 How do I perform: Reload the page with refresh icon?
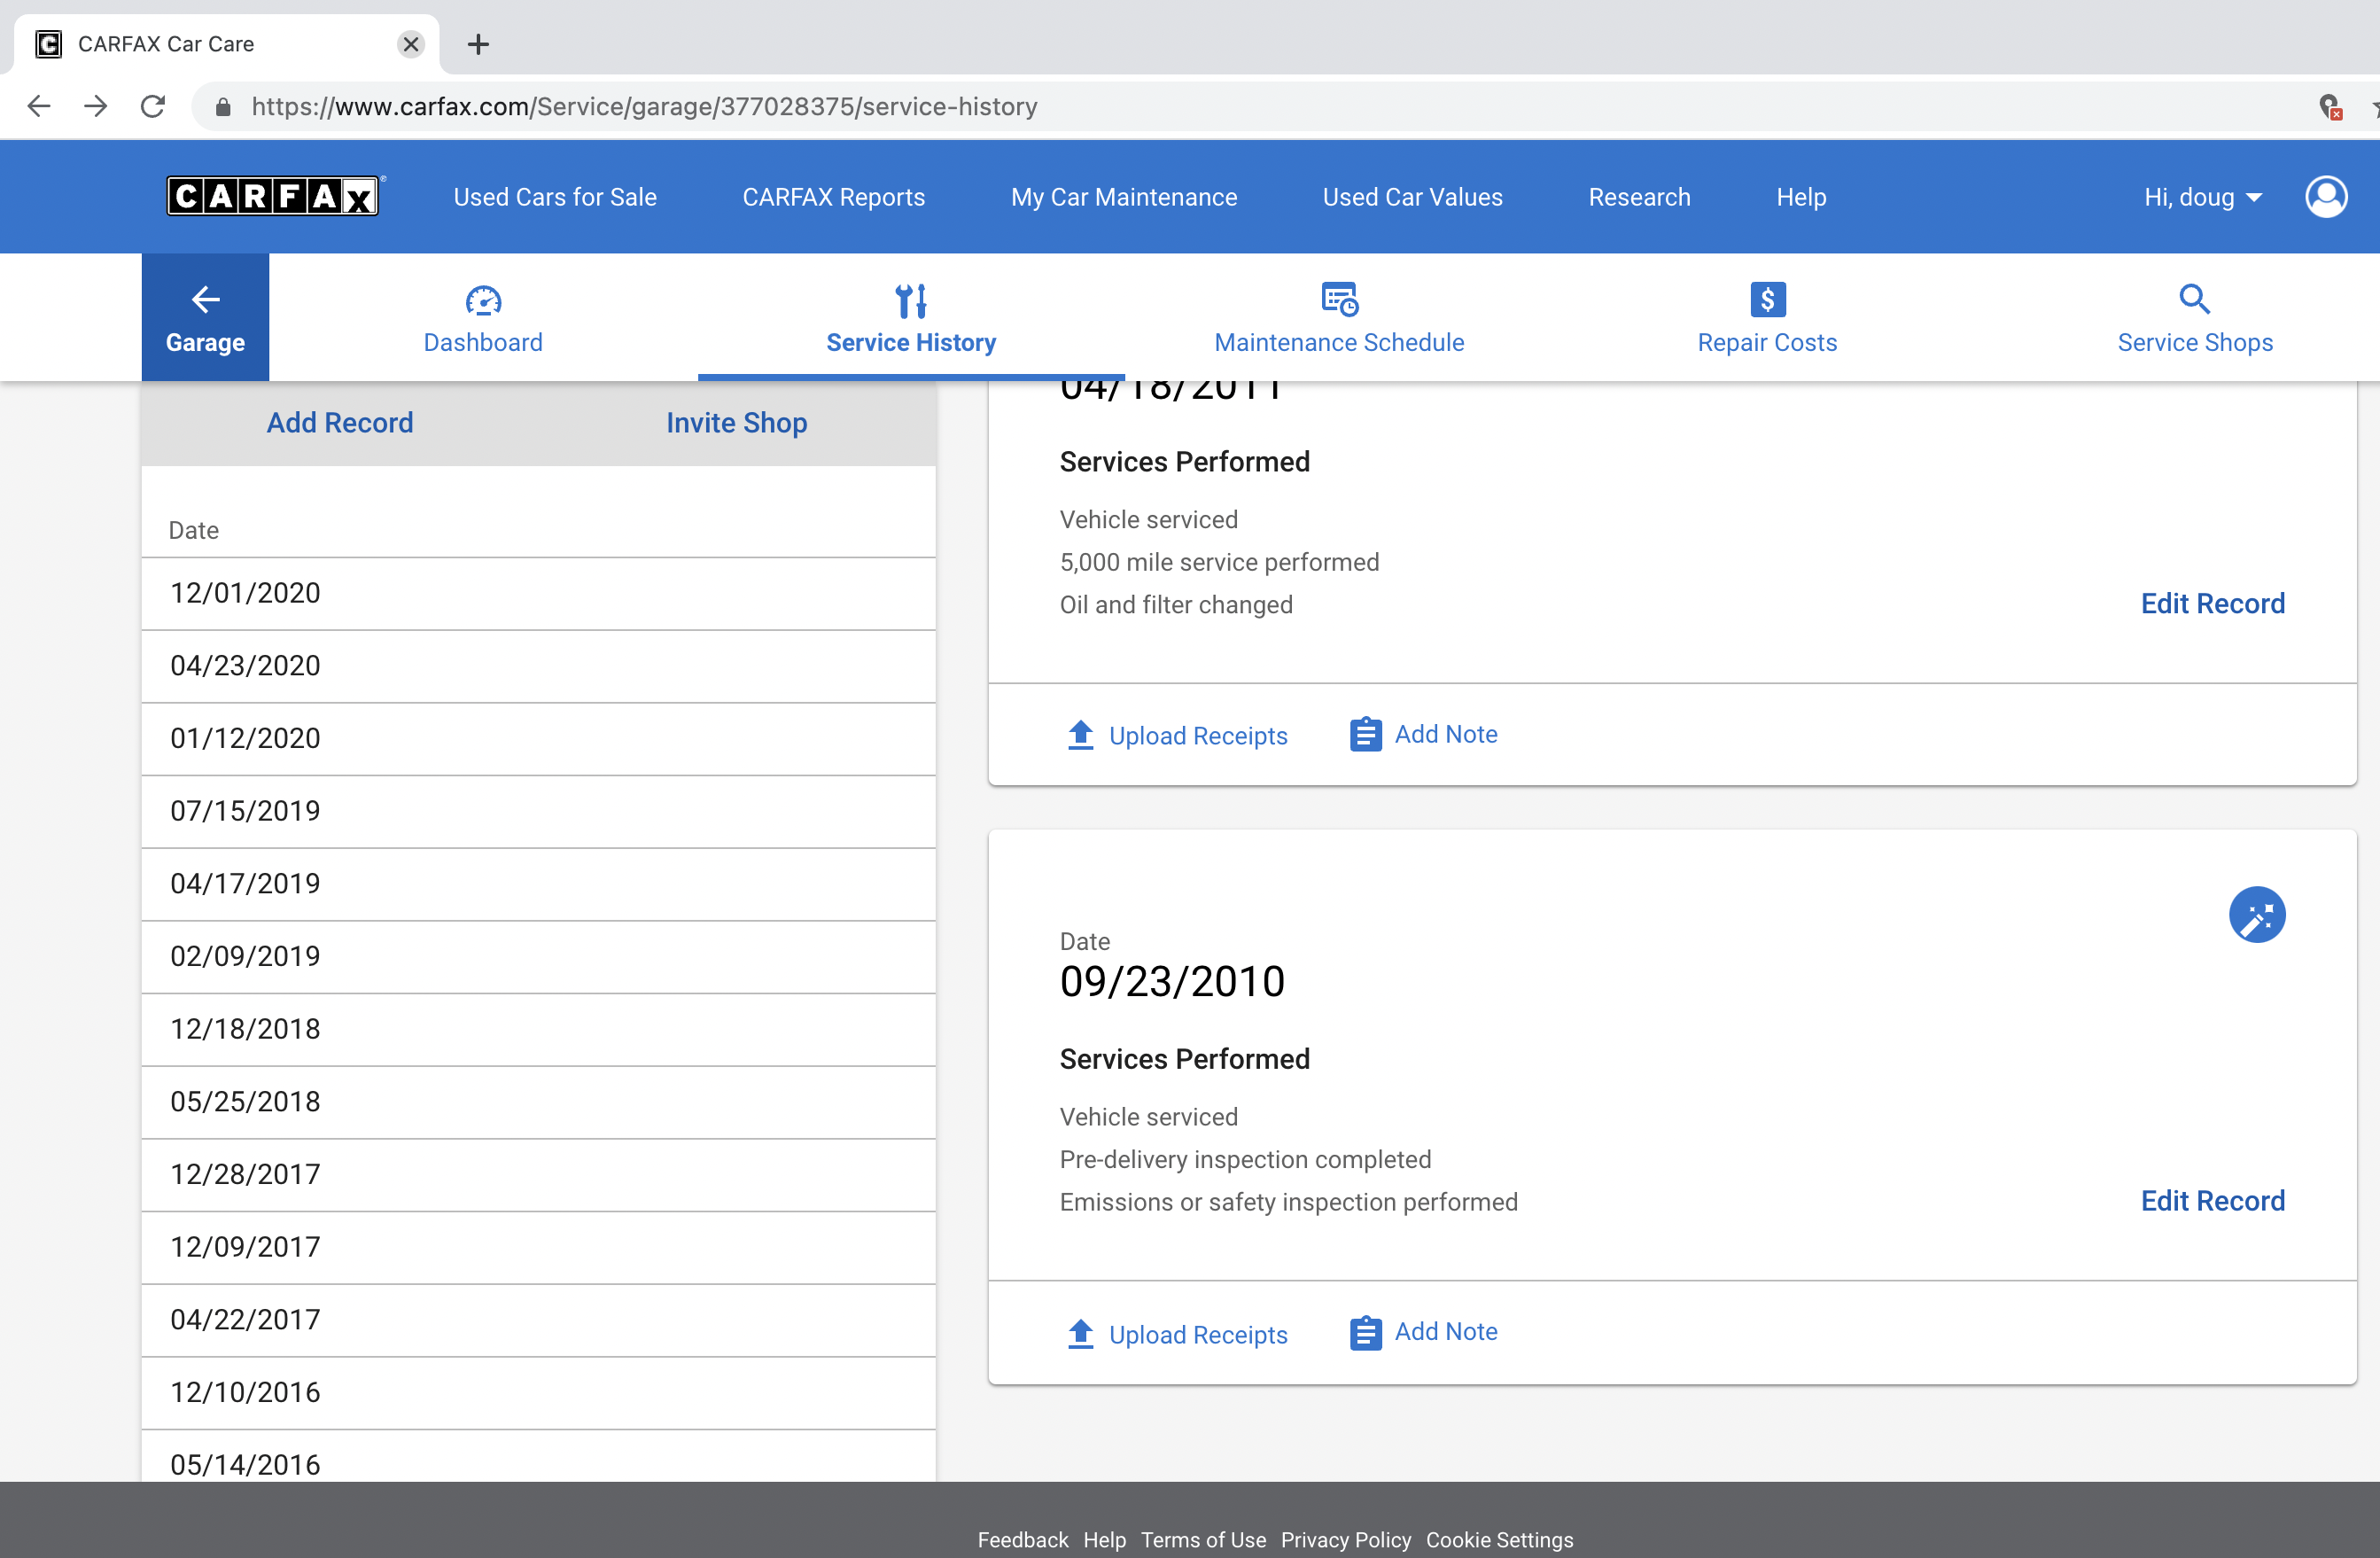153,106
